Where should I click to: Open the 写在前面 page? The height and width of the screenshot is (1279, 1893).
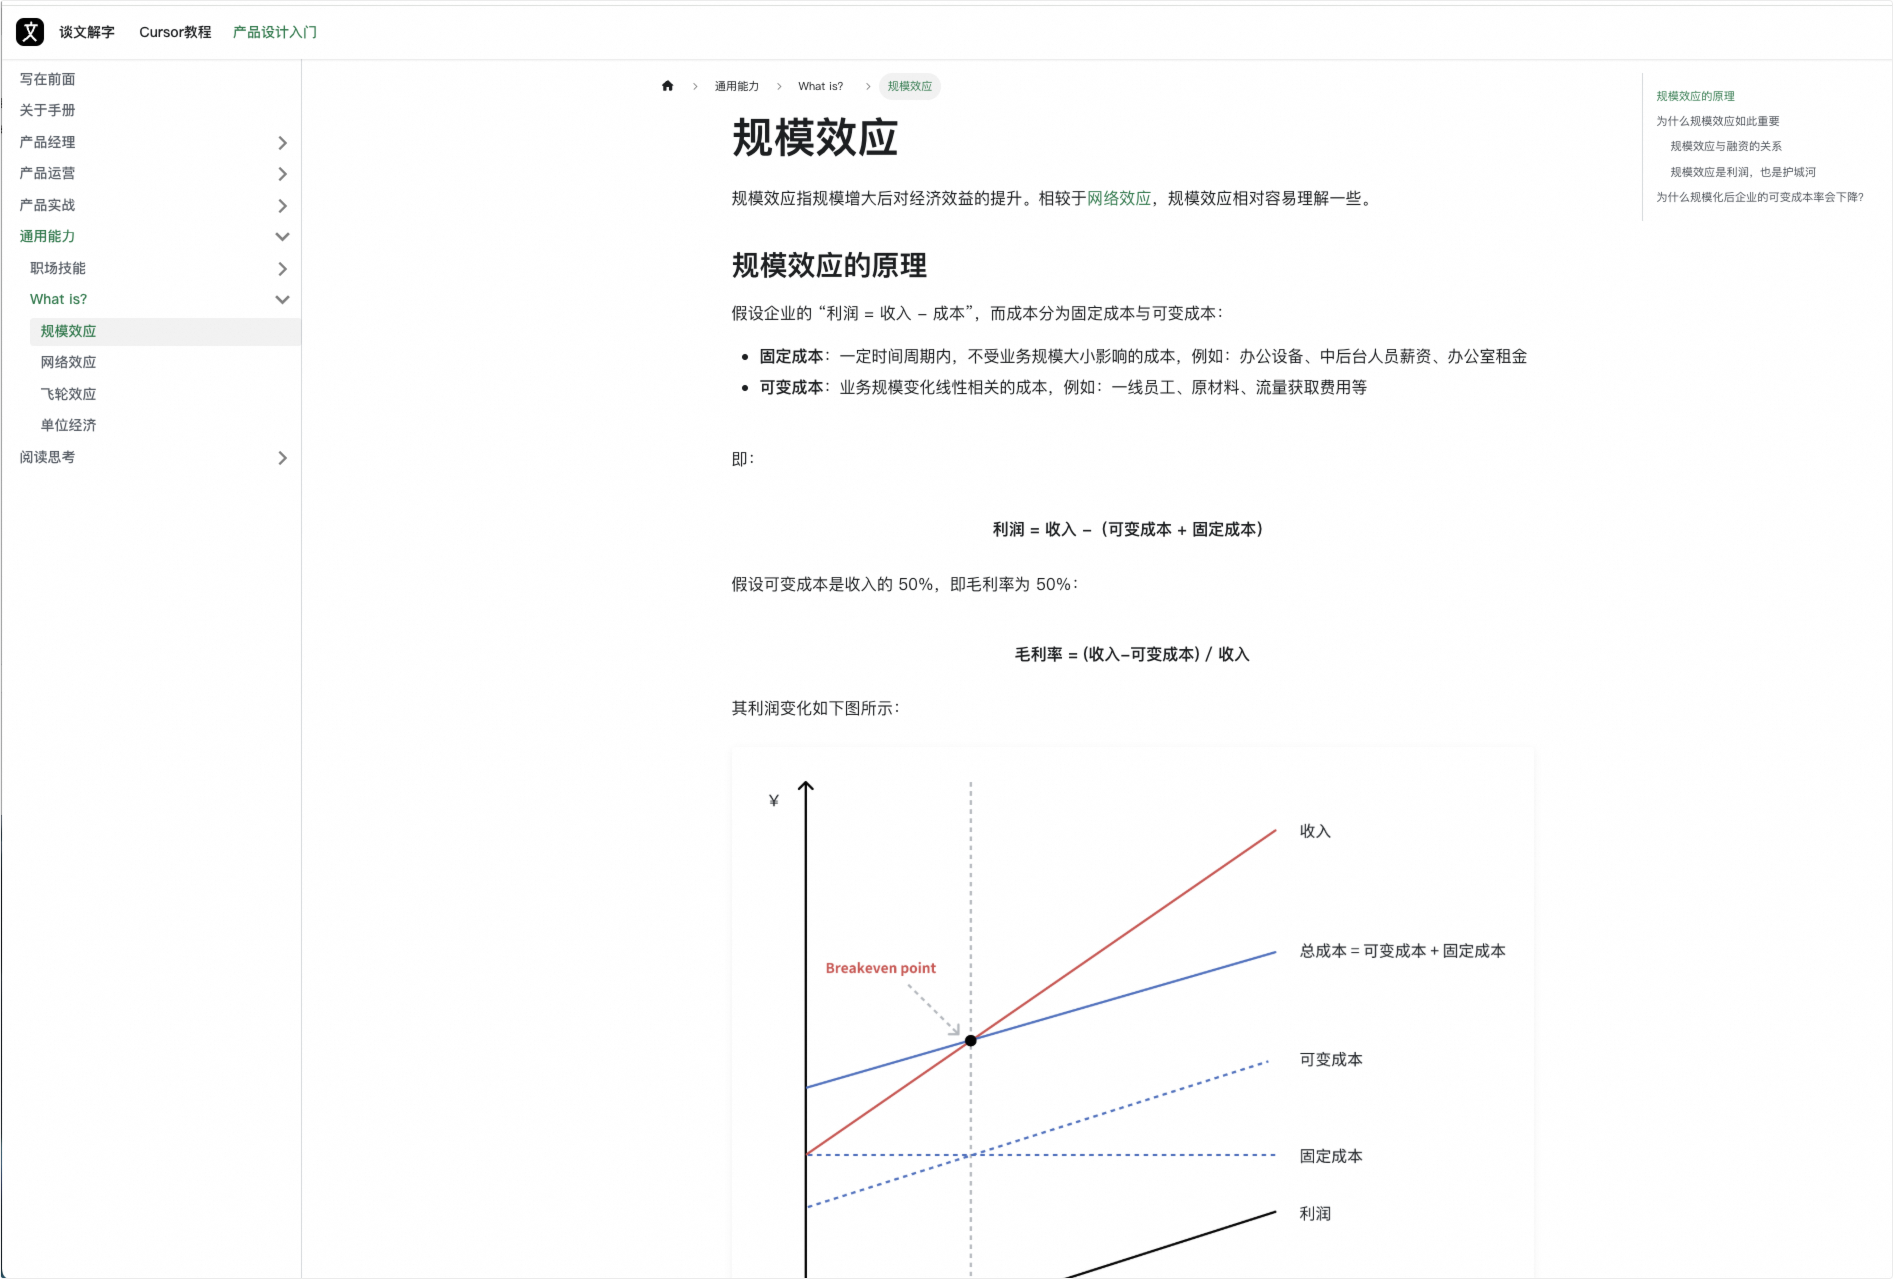tap(47, 79)
